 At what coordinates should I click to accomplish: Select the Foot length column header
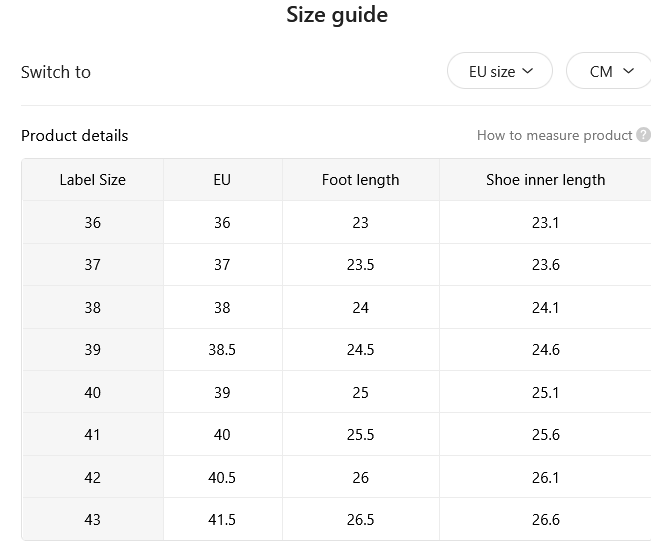coord(360,180)
